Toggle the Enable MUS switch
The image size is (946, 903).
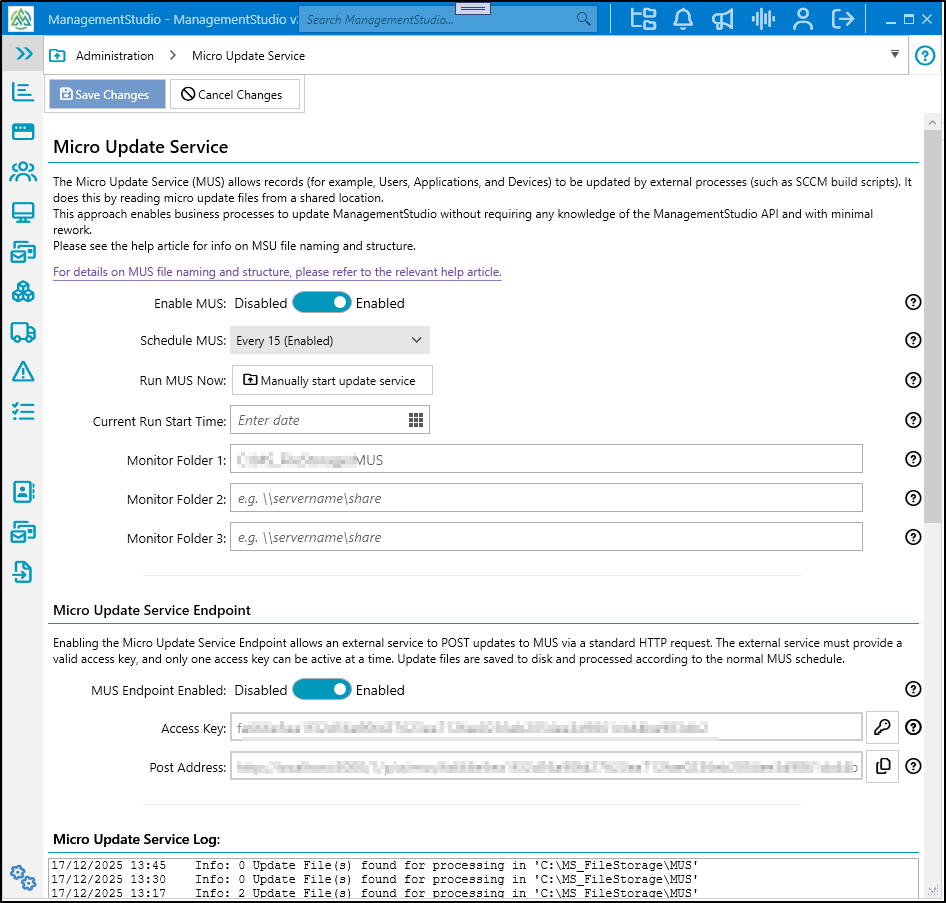click(x=322, y=302)
